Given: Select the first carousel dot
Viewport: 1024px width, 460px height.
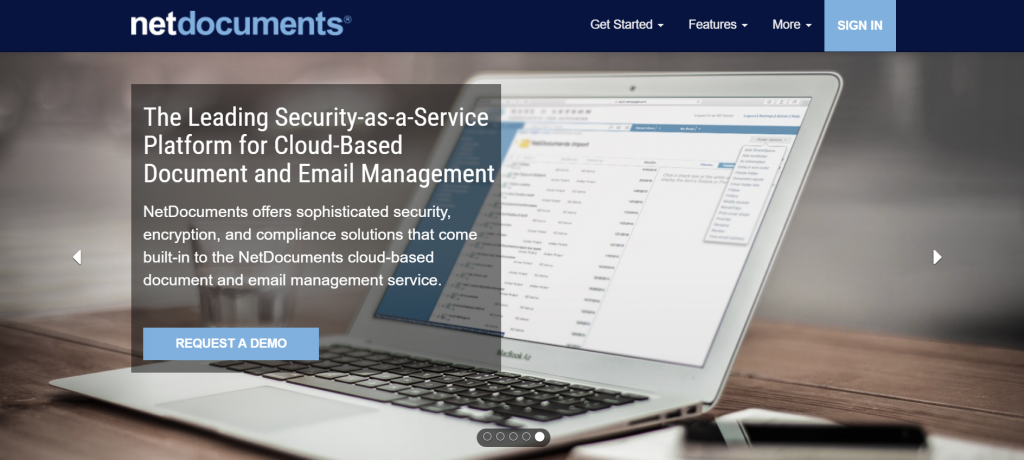Looking at the screenshot, I should [x=487, y=436].
